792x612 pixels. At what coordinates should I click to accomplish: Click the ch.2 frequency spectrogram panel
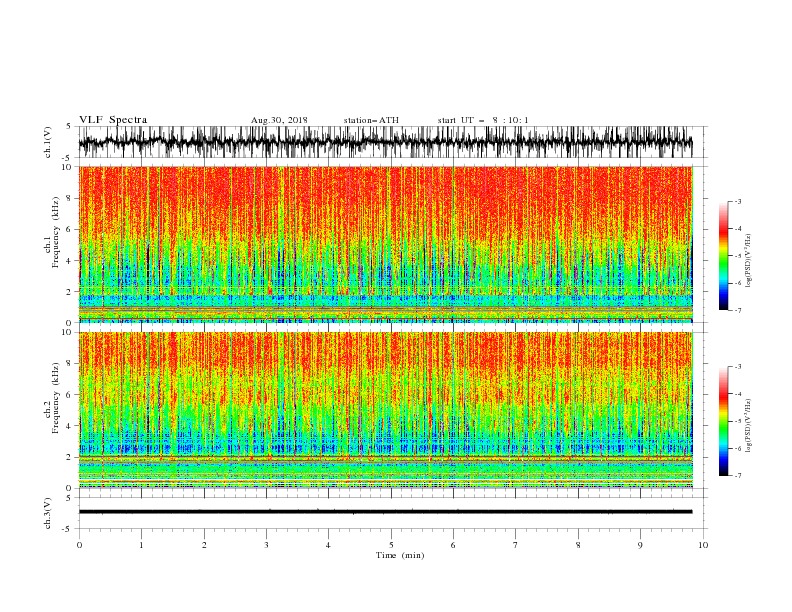(x=386, y=410)
